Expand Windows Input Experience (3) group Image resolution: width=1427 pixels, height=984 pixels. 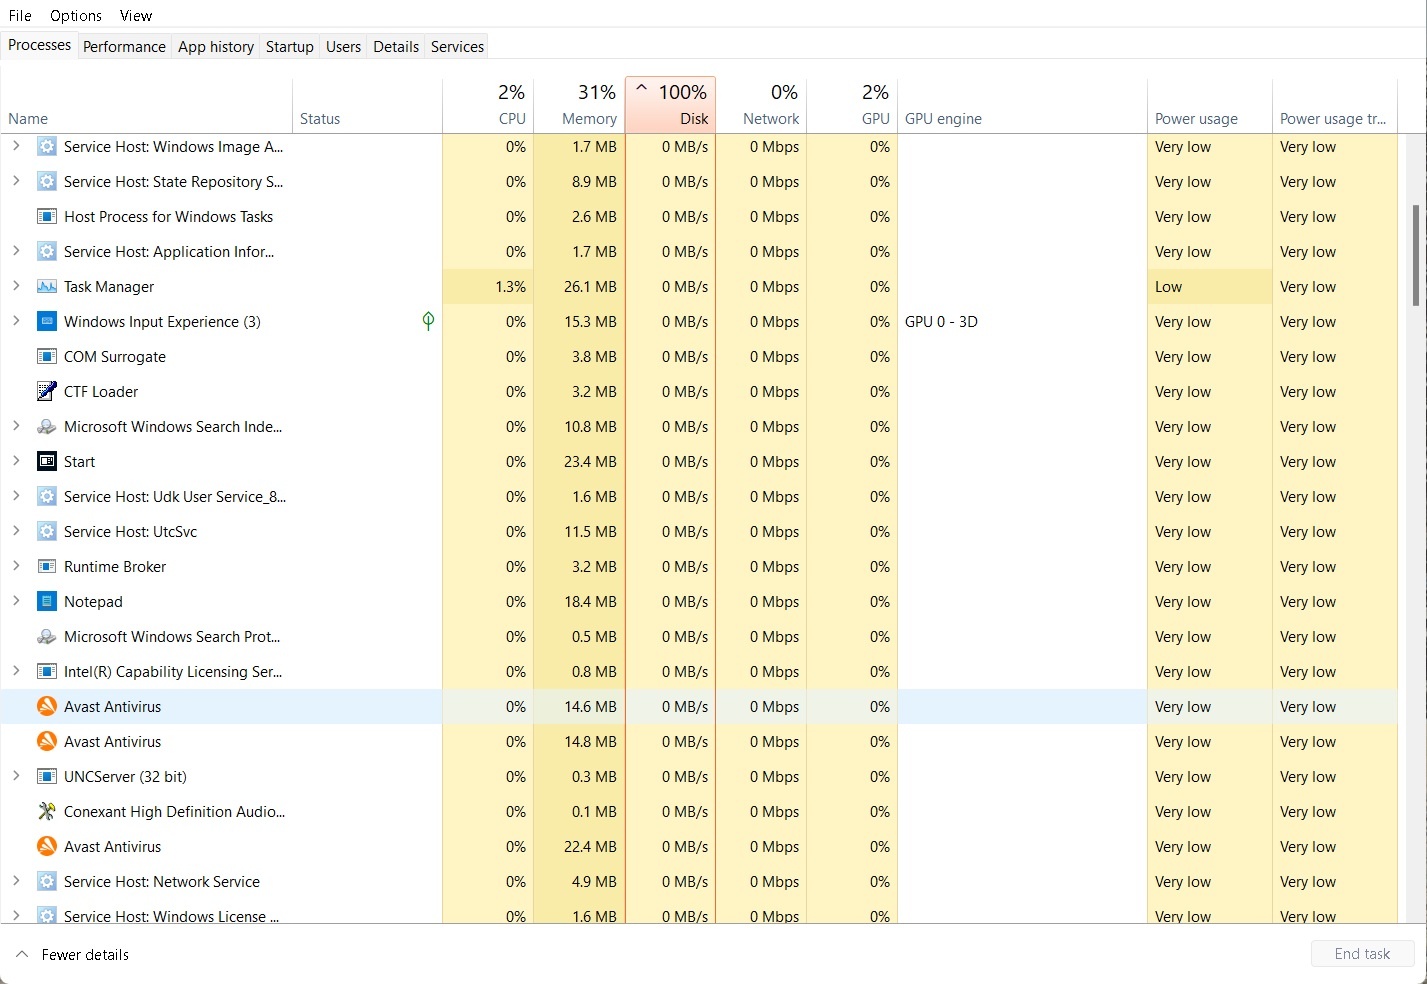coord(16,322)
